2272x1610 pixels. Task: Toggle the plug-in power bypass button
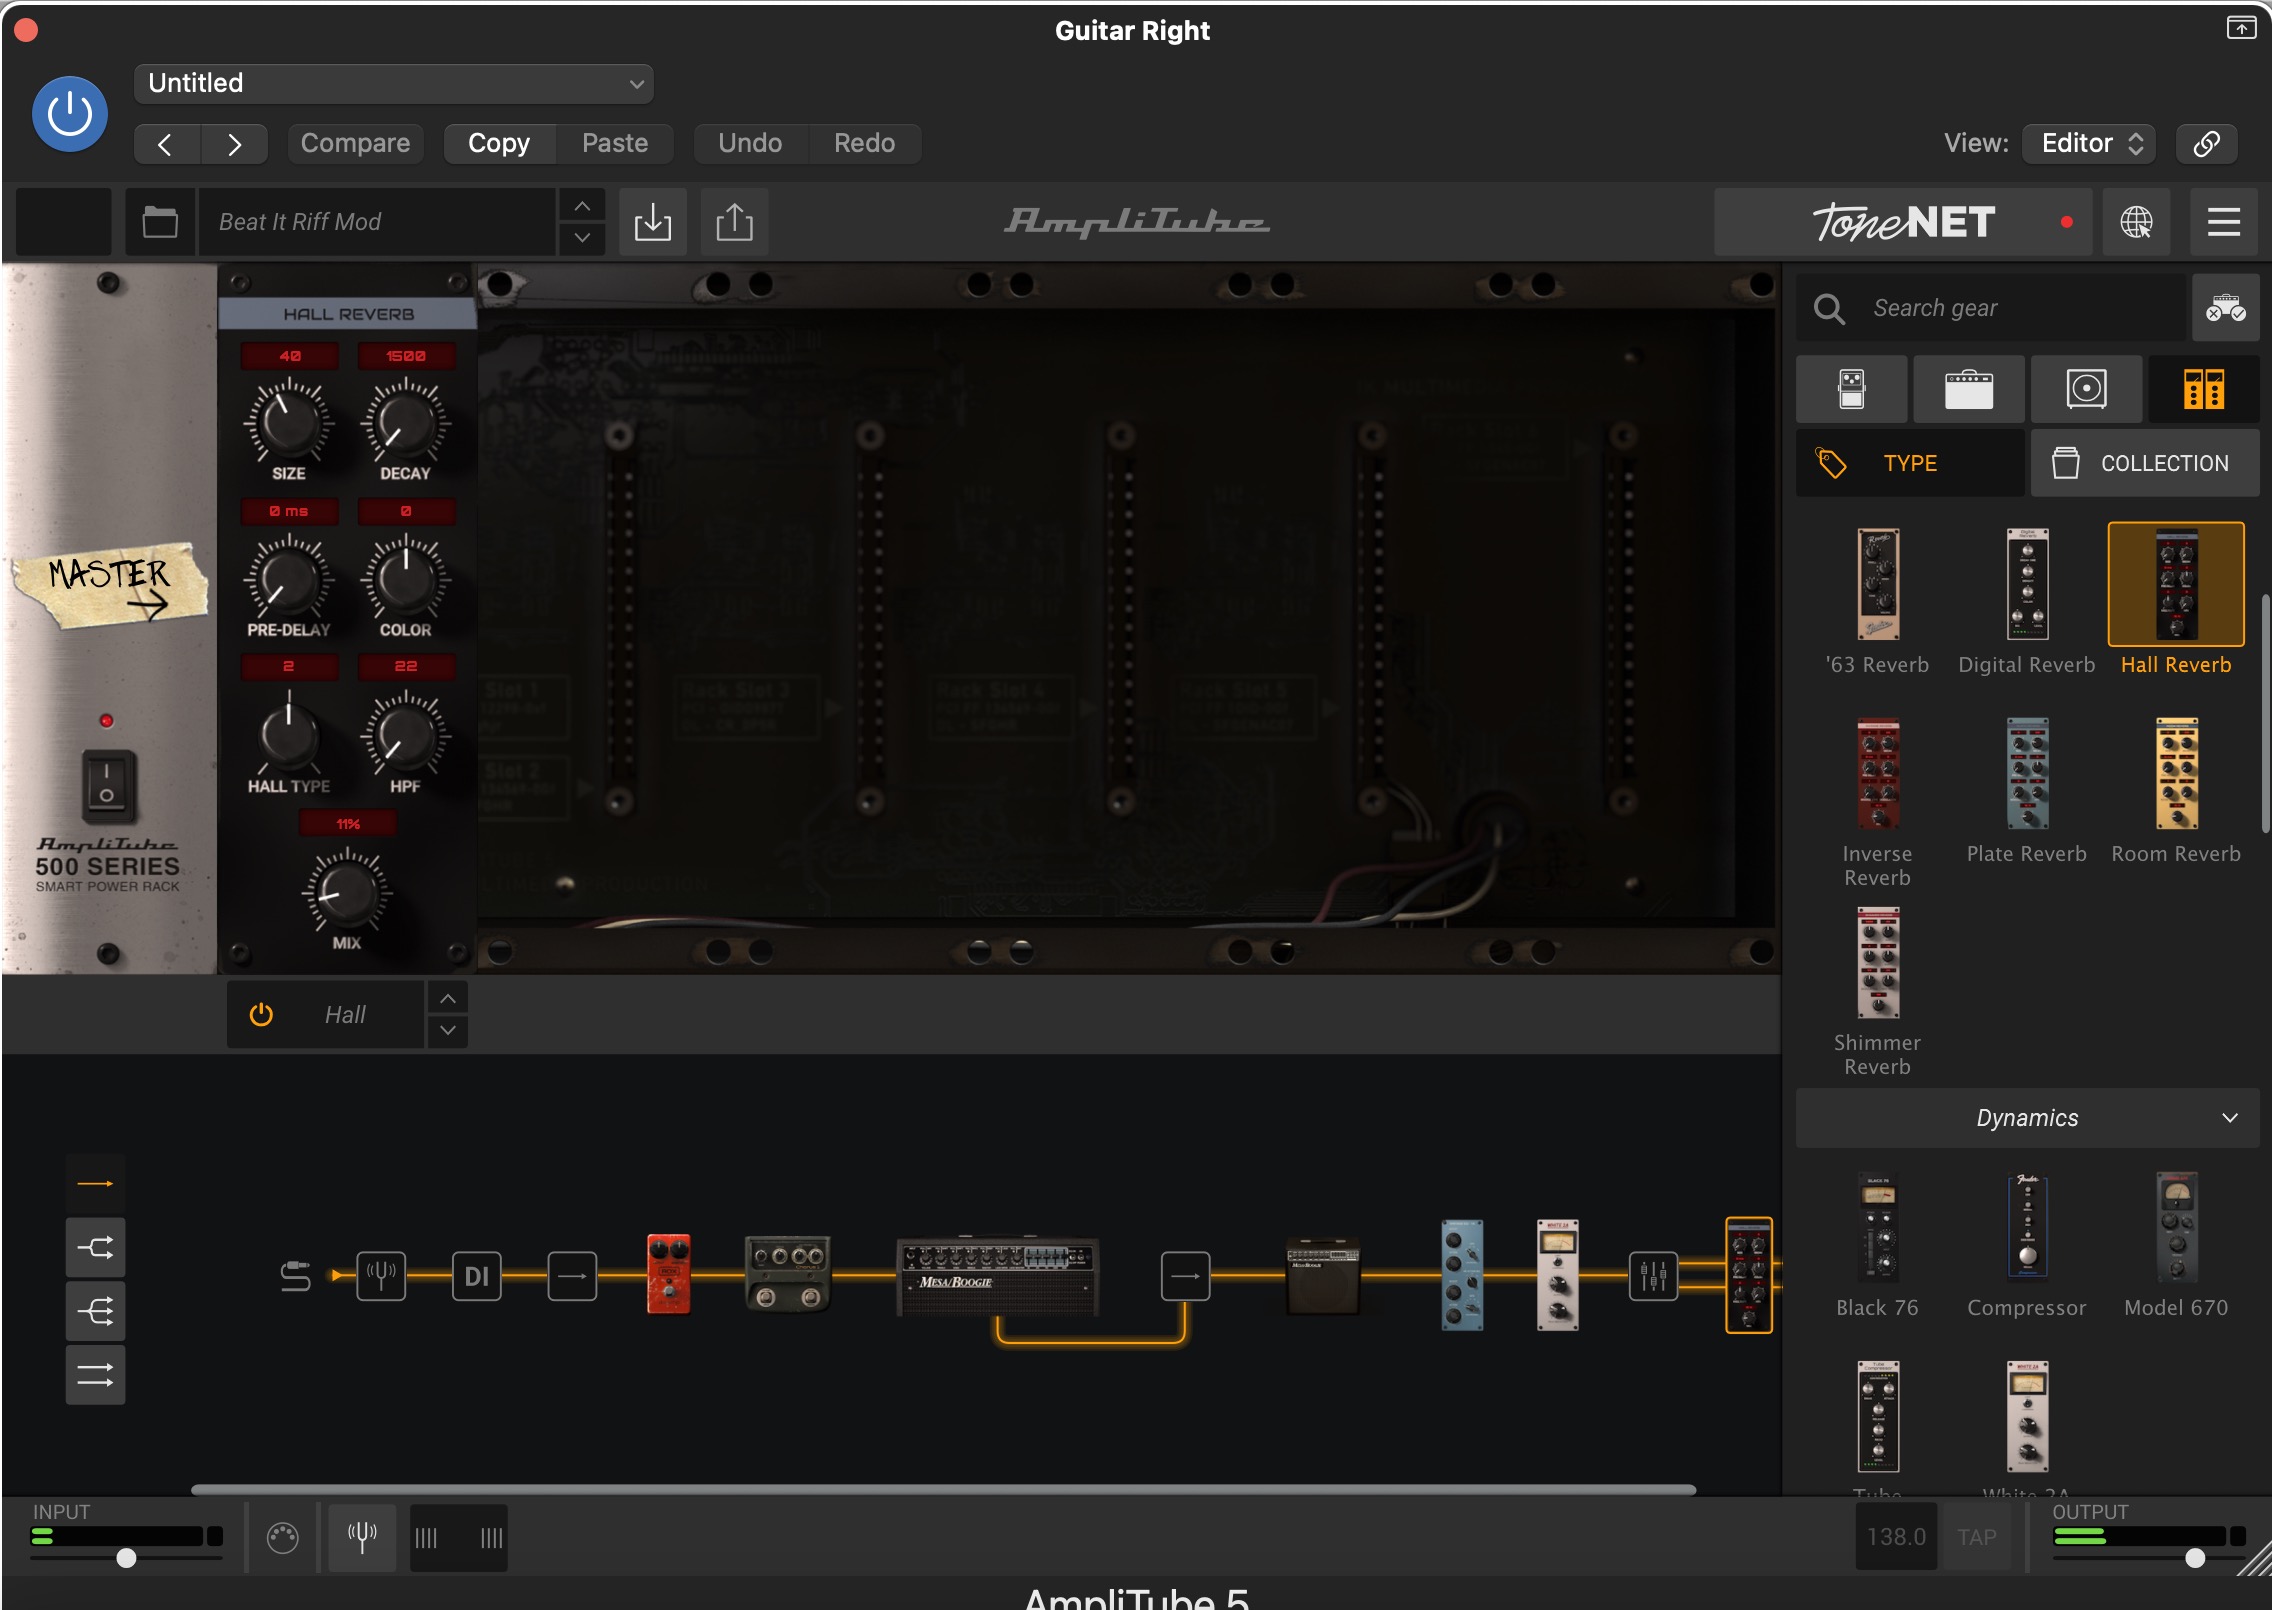[70, 114]
